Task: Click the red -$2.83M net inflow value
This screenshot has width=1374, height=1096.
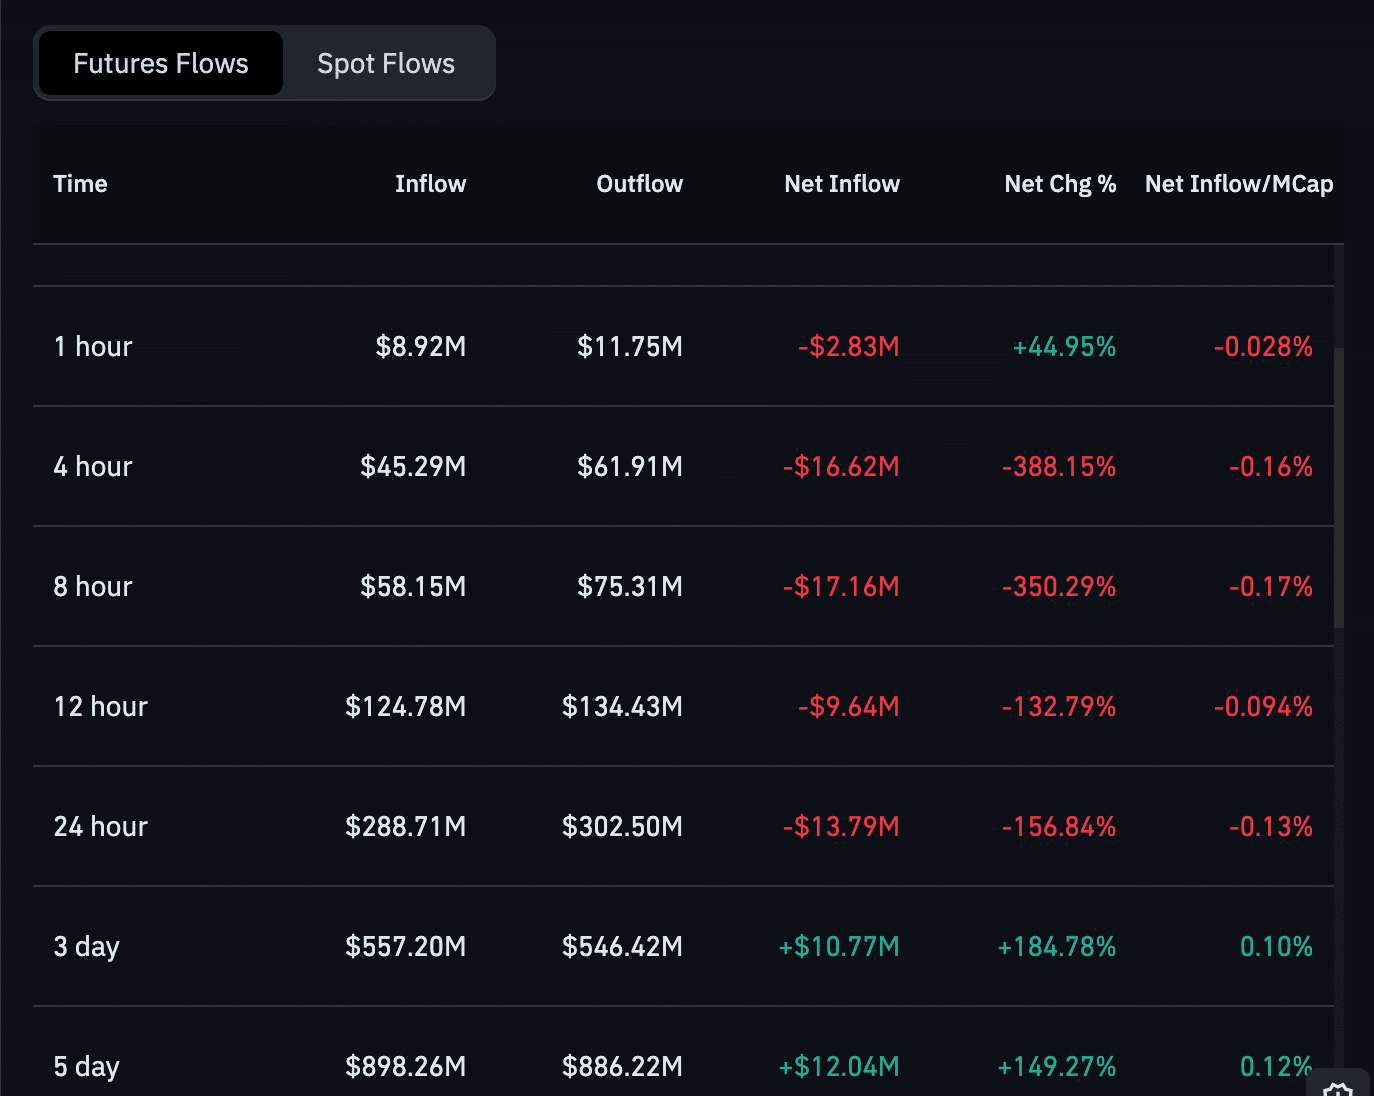Action: click(848, 346)
